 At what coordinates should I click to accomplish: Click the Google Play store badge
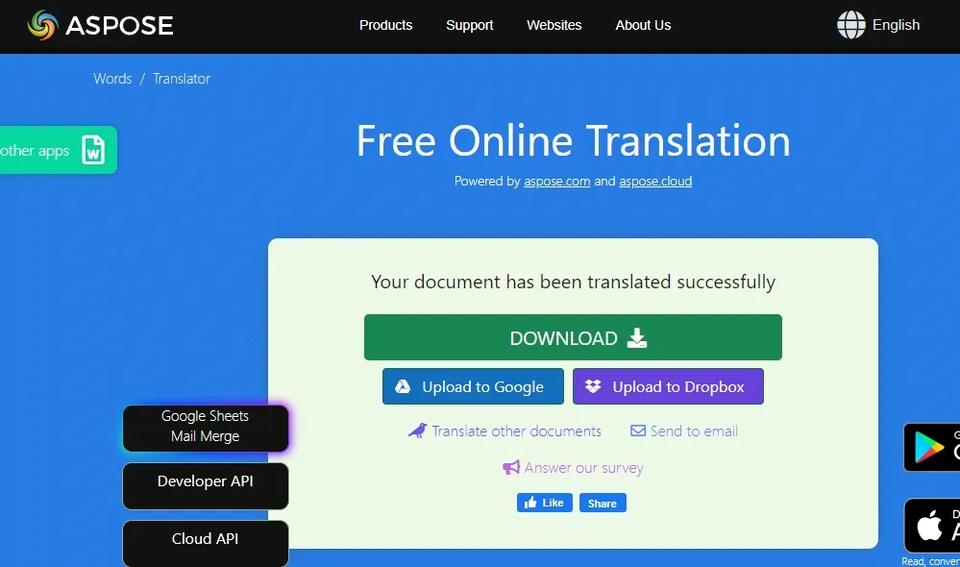pos(932,448)
